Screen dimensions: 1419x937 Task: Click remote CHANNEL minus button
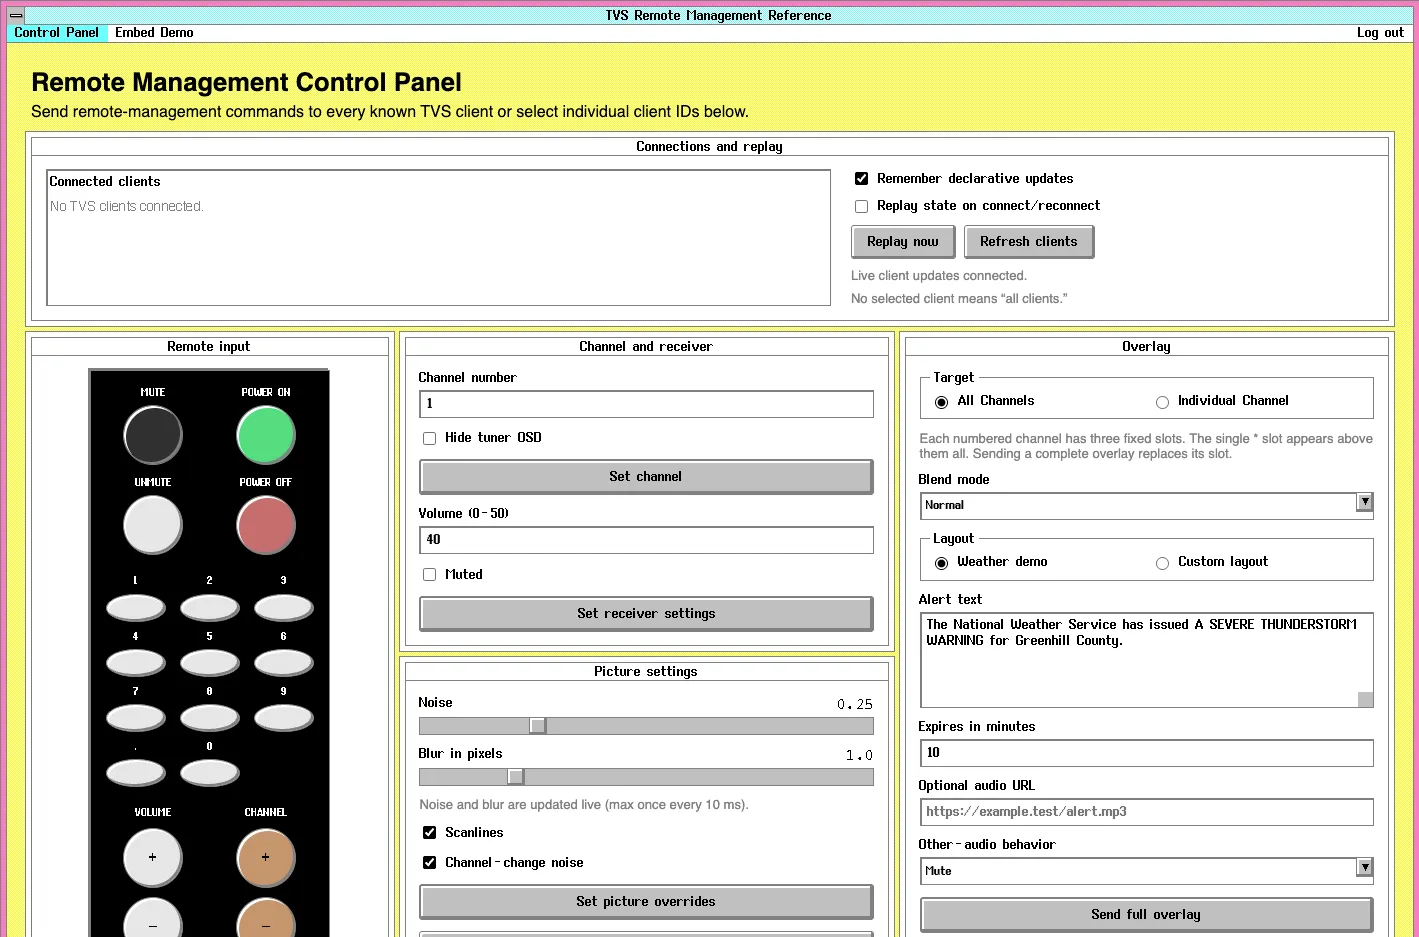tap(266, 918)
